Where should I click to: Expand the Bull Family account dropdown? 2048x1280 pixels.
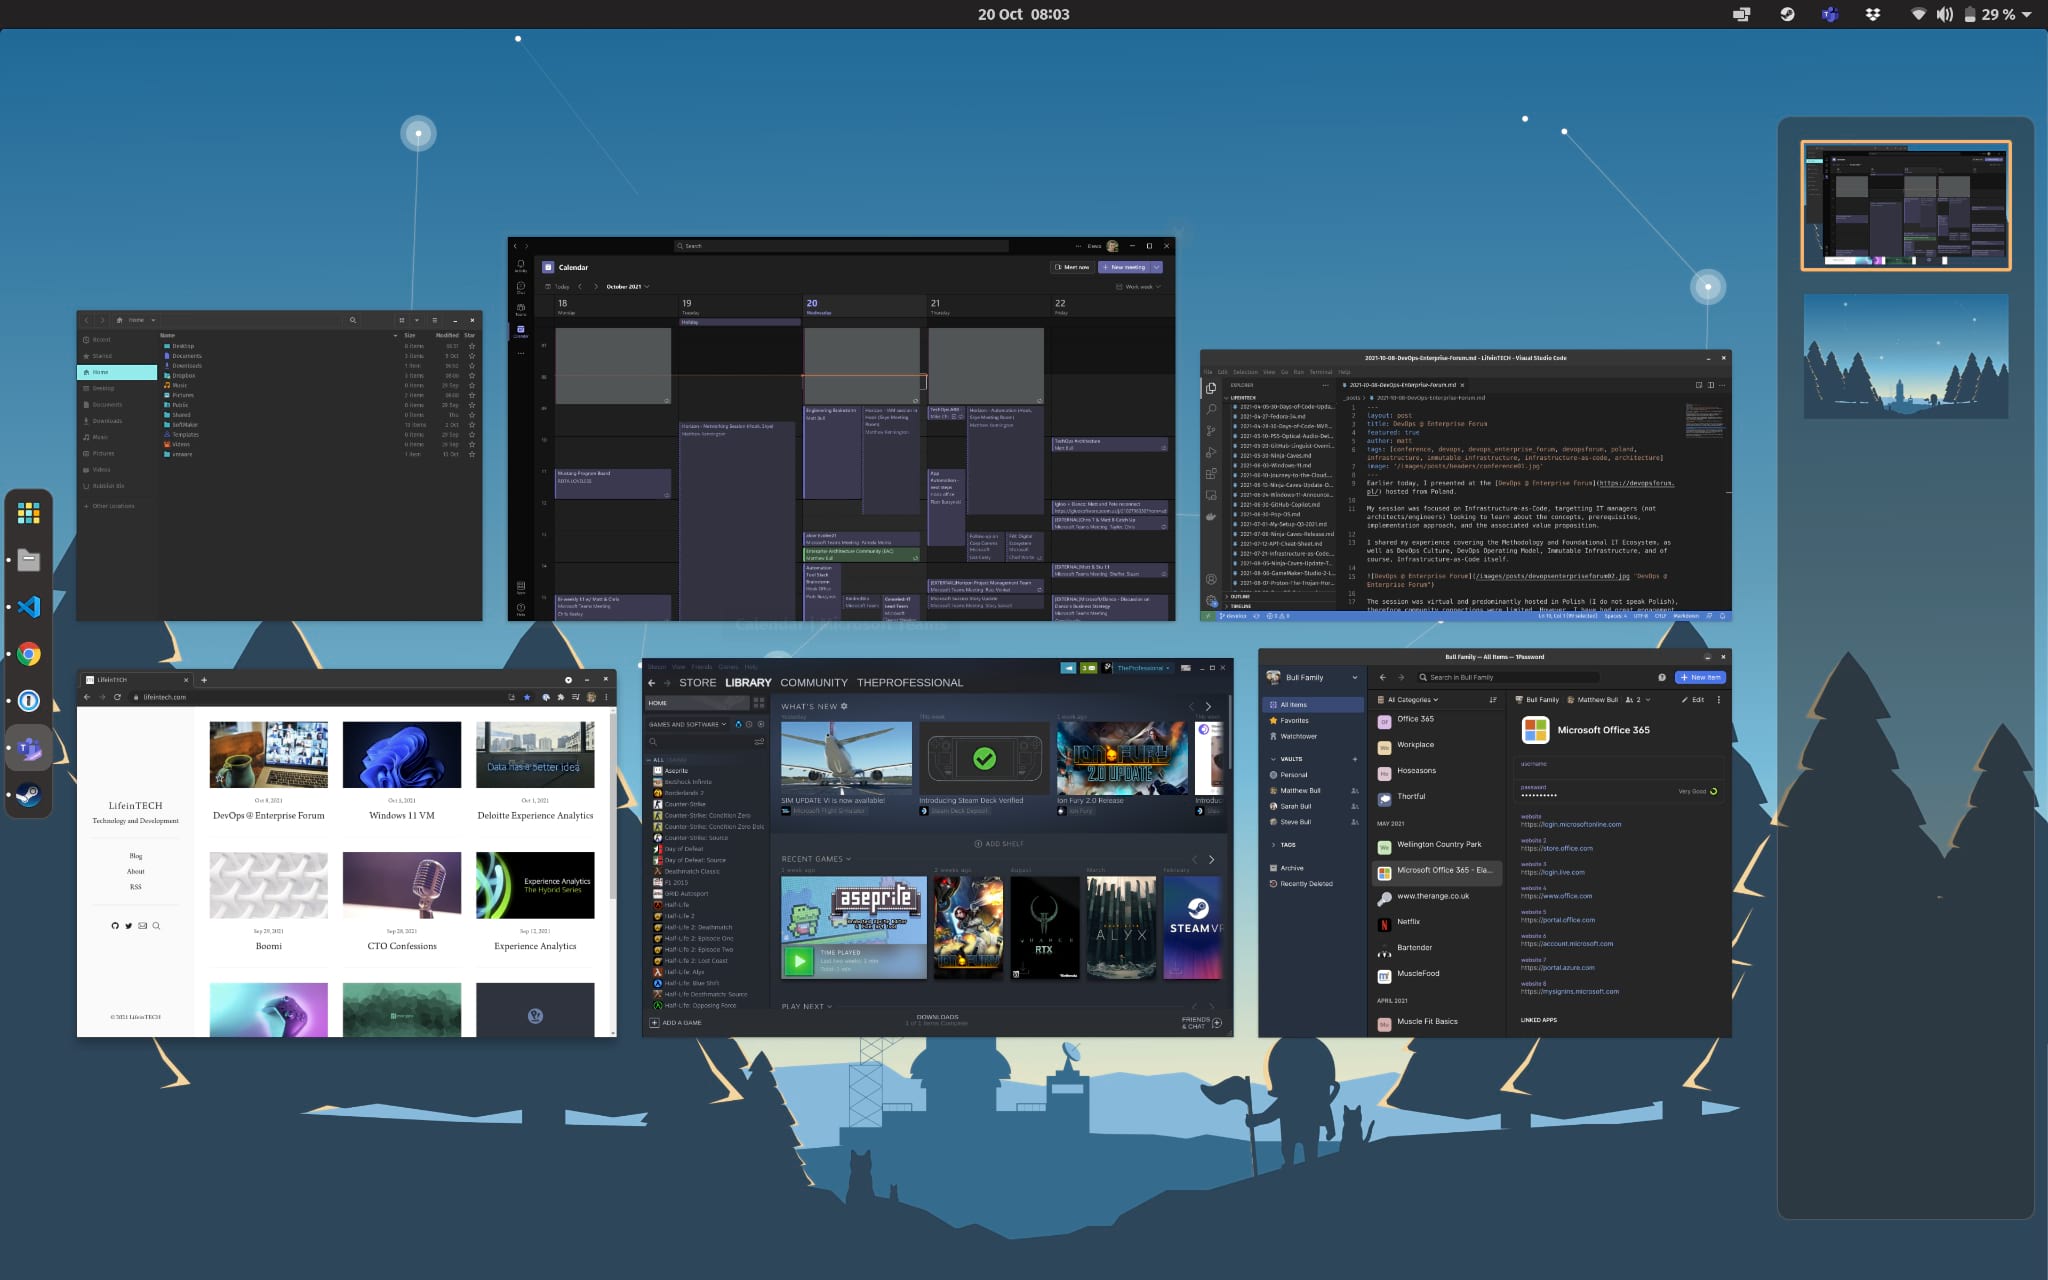pyautogui.click(x=1354, y=678)
